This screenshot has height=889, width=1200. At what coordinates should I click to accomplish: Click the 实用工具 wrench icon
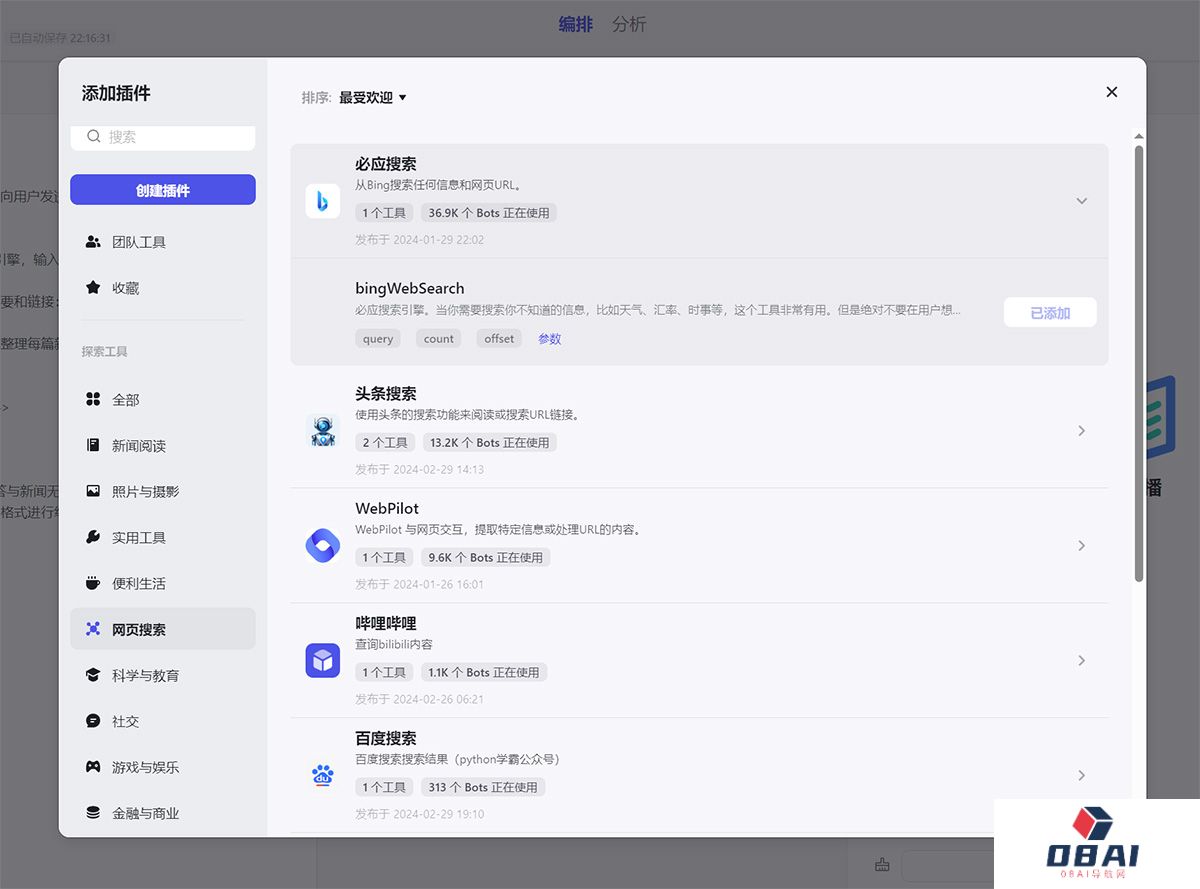pyautogui.click(x=93, y=538)
